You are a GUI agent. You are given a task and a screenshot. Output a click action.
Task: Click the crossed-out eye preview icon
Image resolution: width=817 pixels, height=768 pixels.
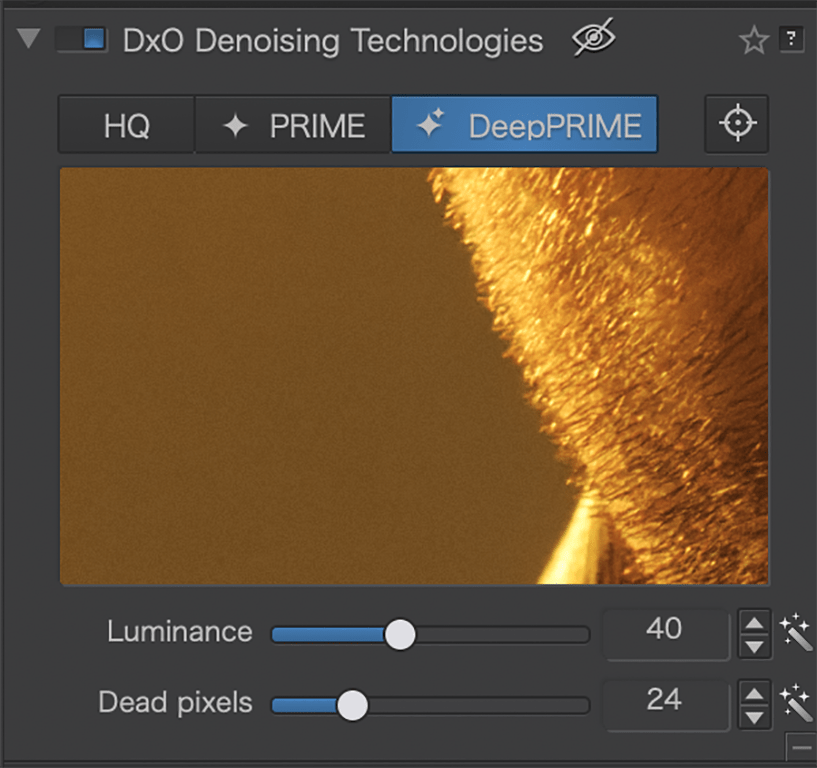[x=593, y=38]
